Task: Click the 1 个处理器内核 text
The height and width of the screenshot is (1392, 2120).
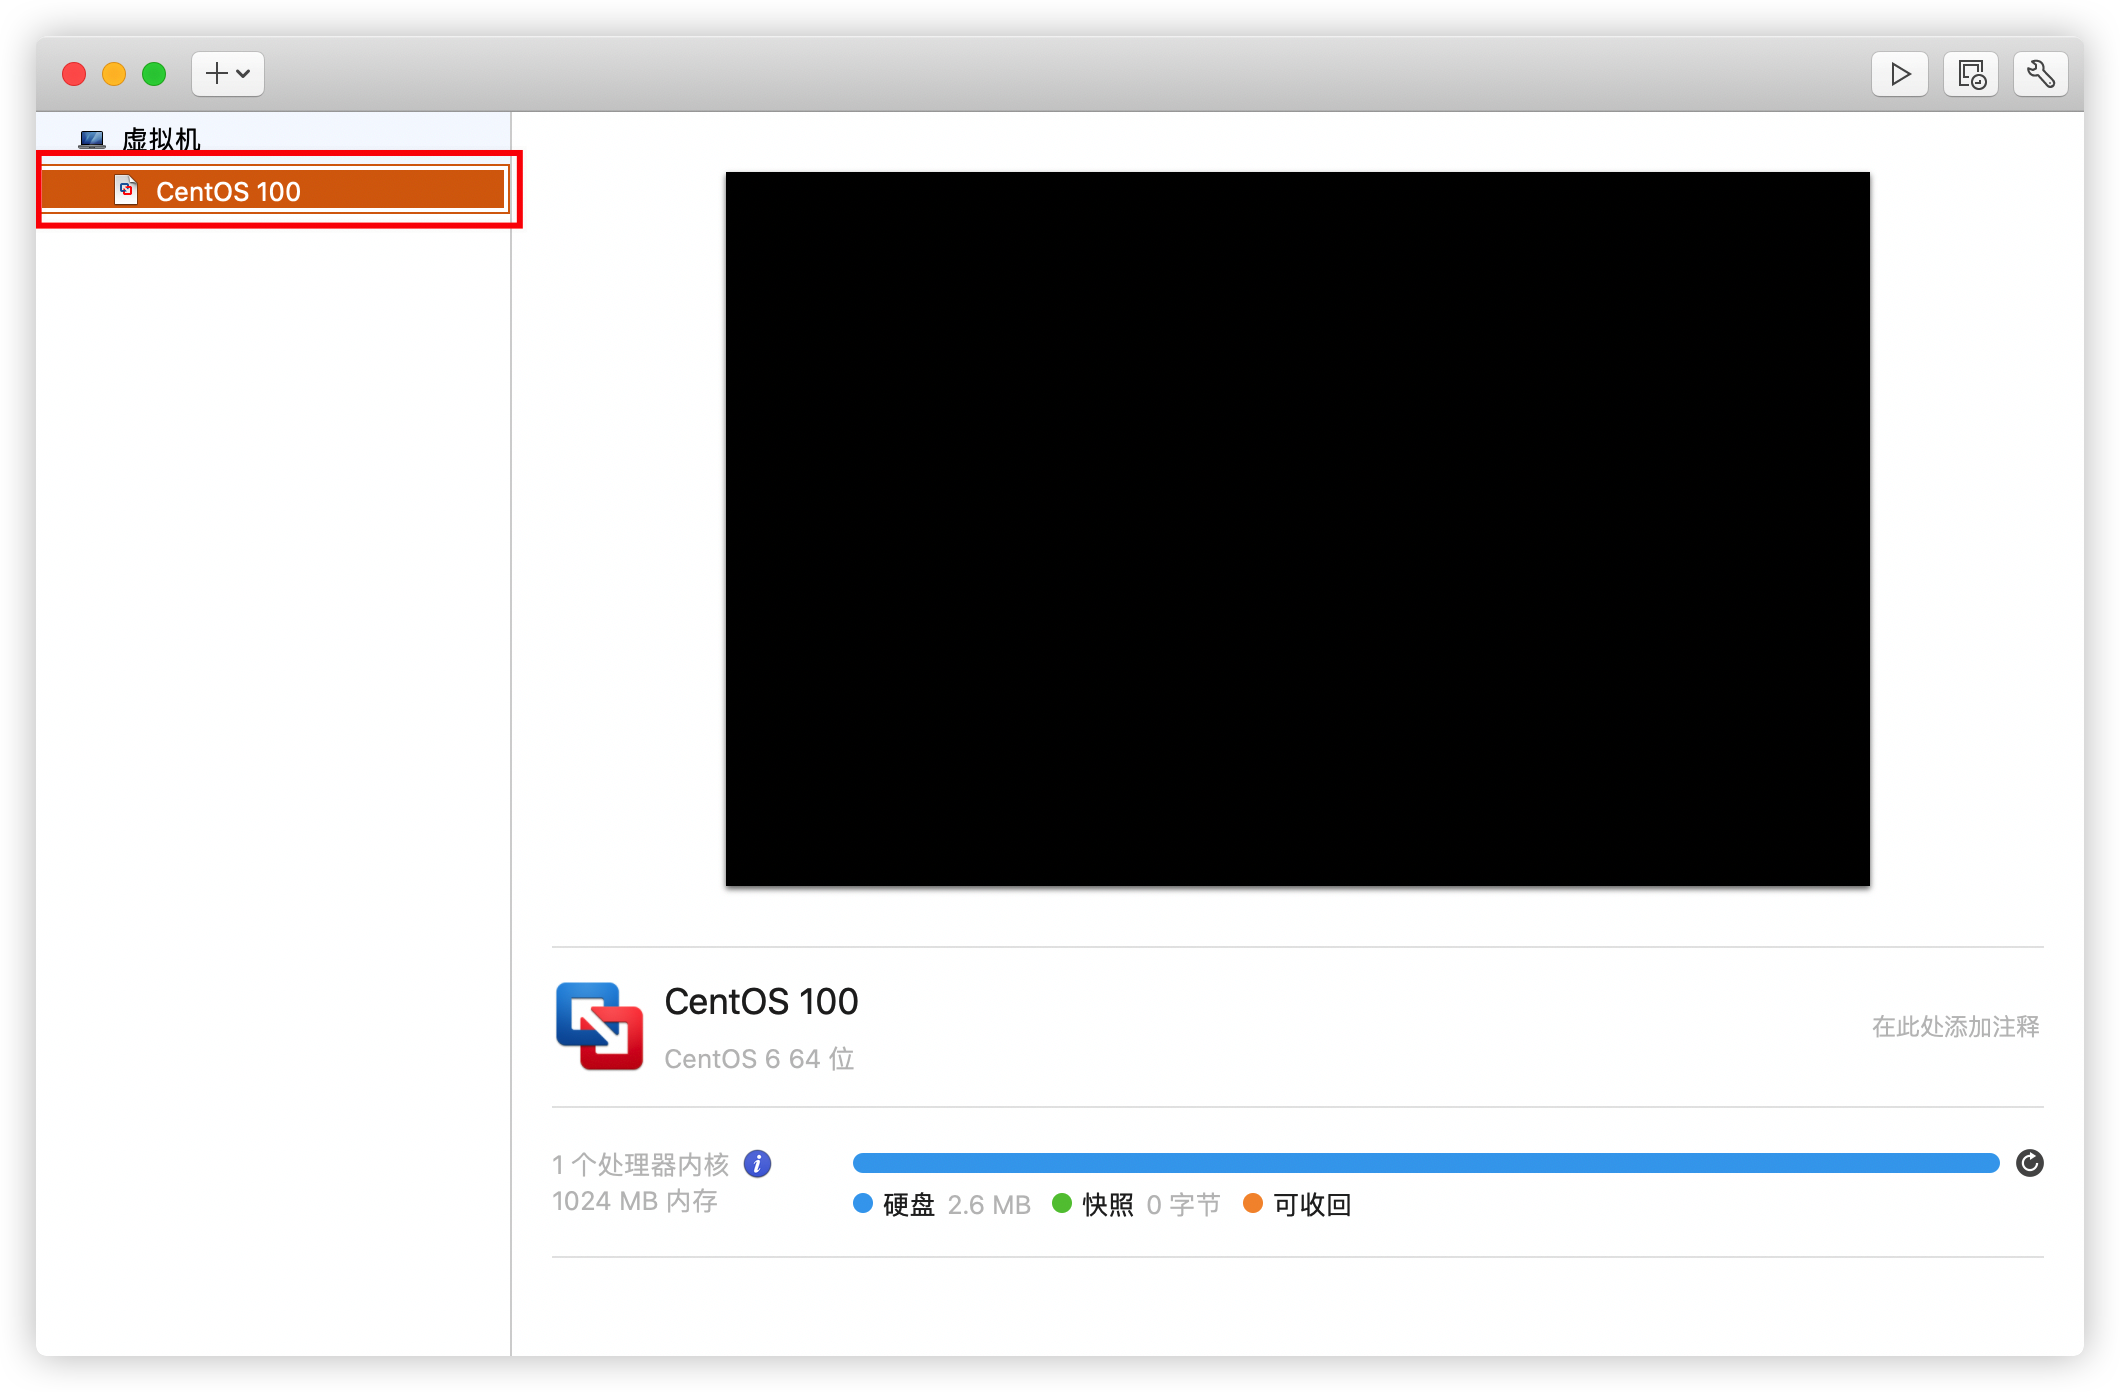Action: pyautogui.click(x=640, y=1165)
